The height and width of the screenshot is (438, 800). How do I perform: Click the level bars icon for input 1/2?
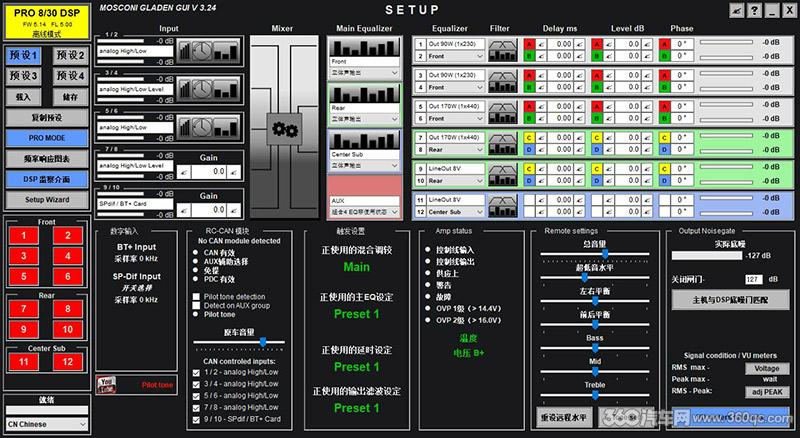point(185,51)
